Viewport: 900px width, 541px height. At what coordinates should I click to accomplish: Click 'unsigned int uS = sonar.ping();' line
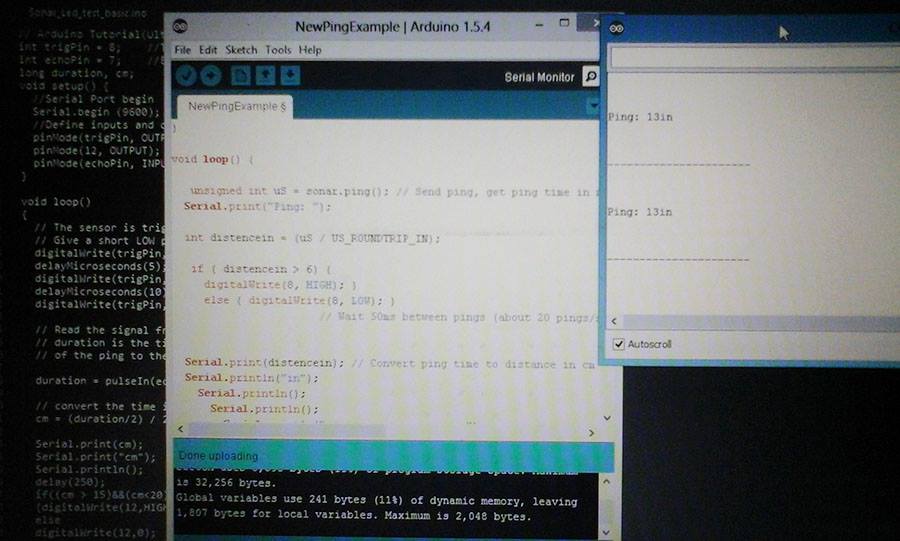[289, 191]
